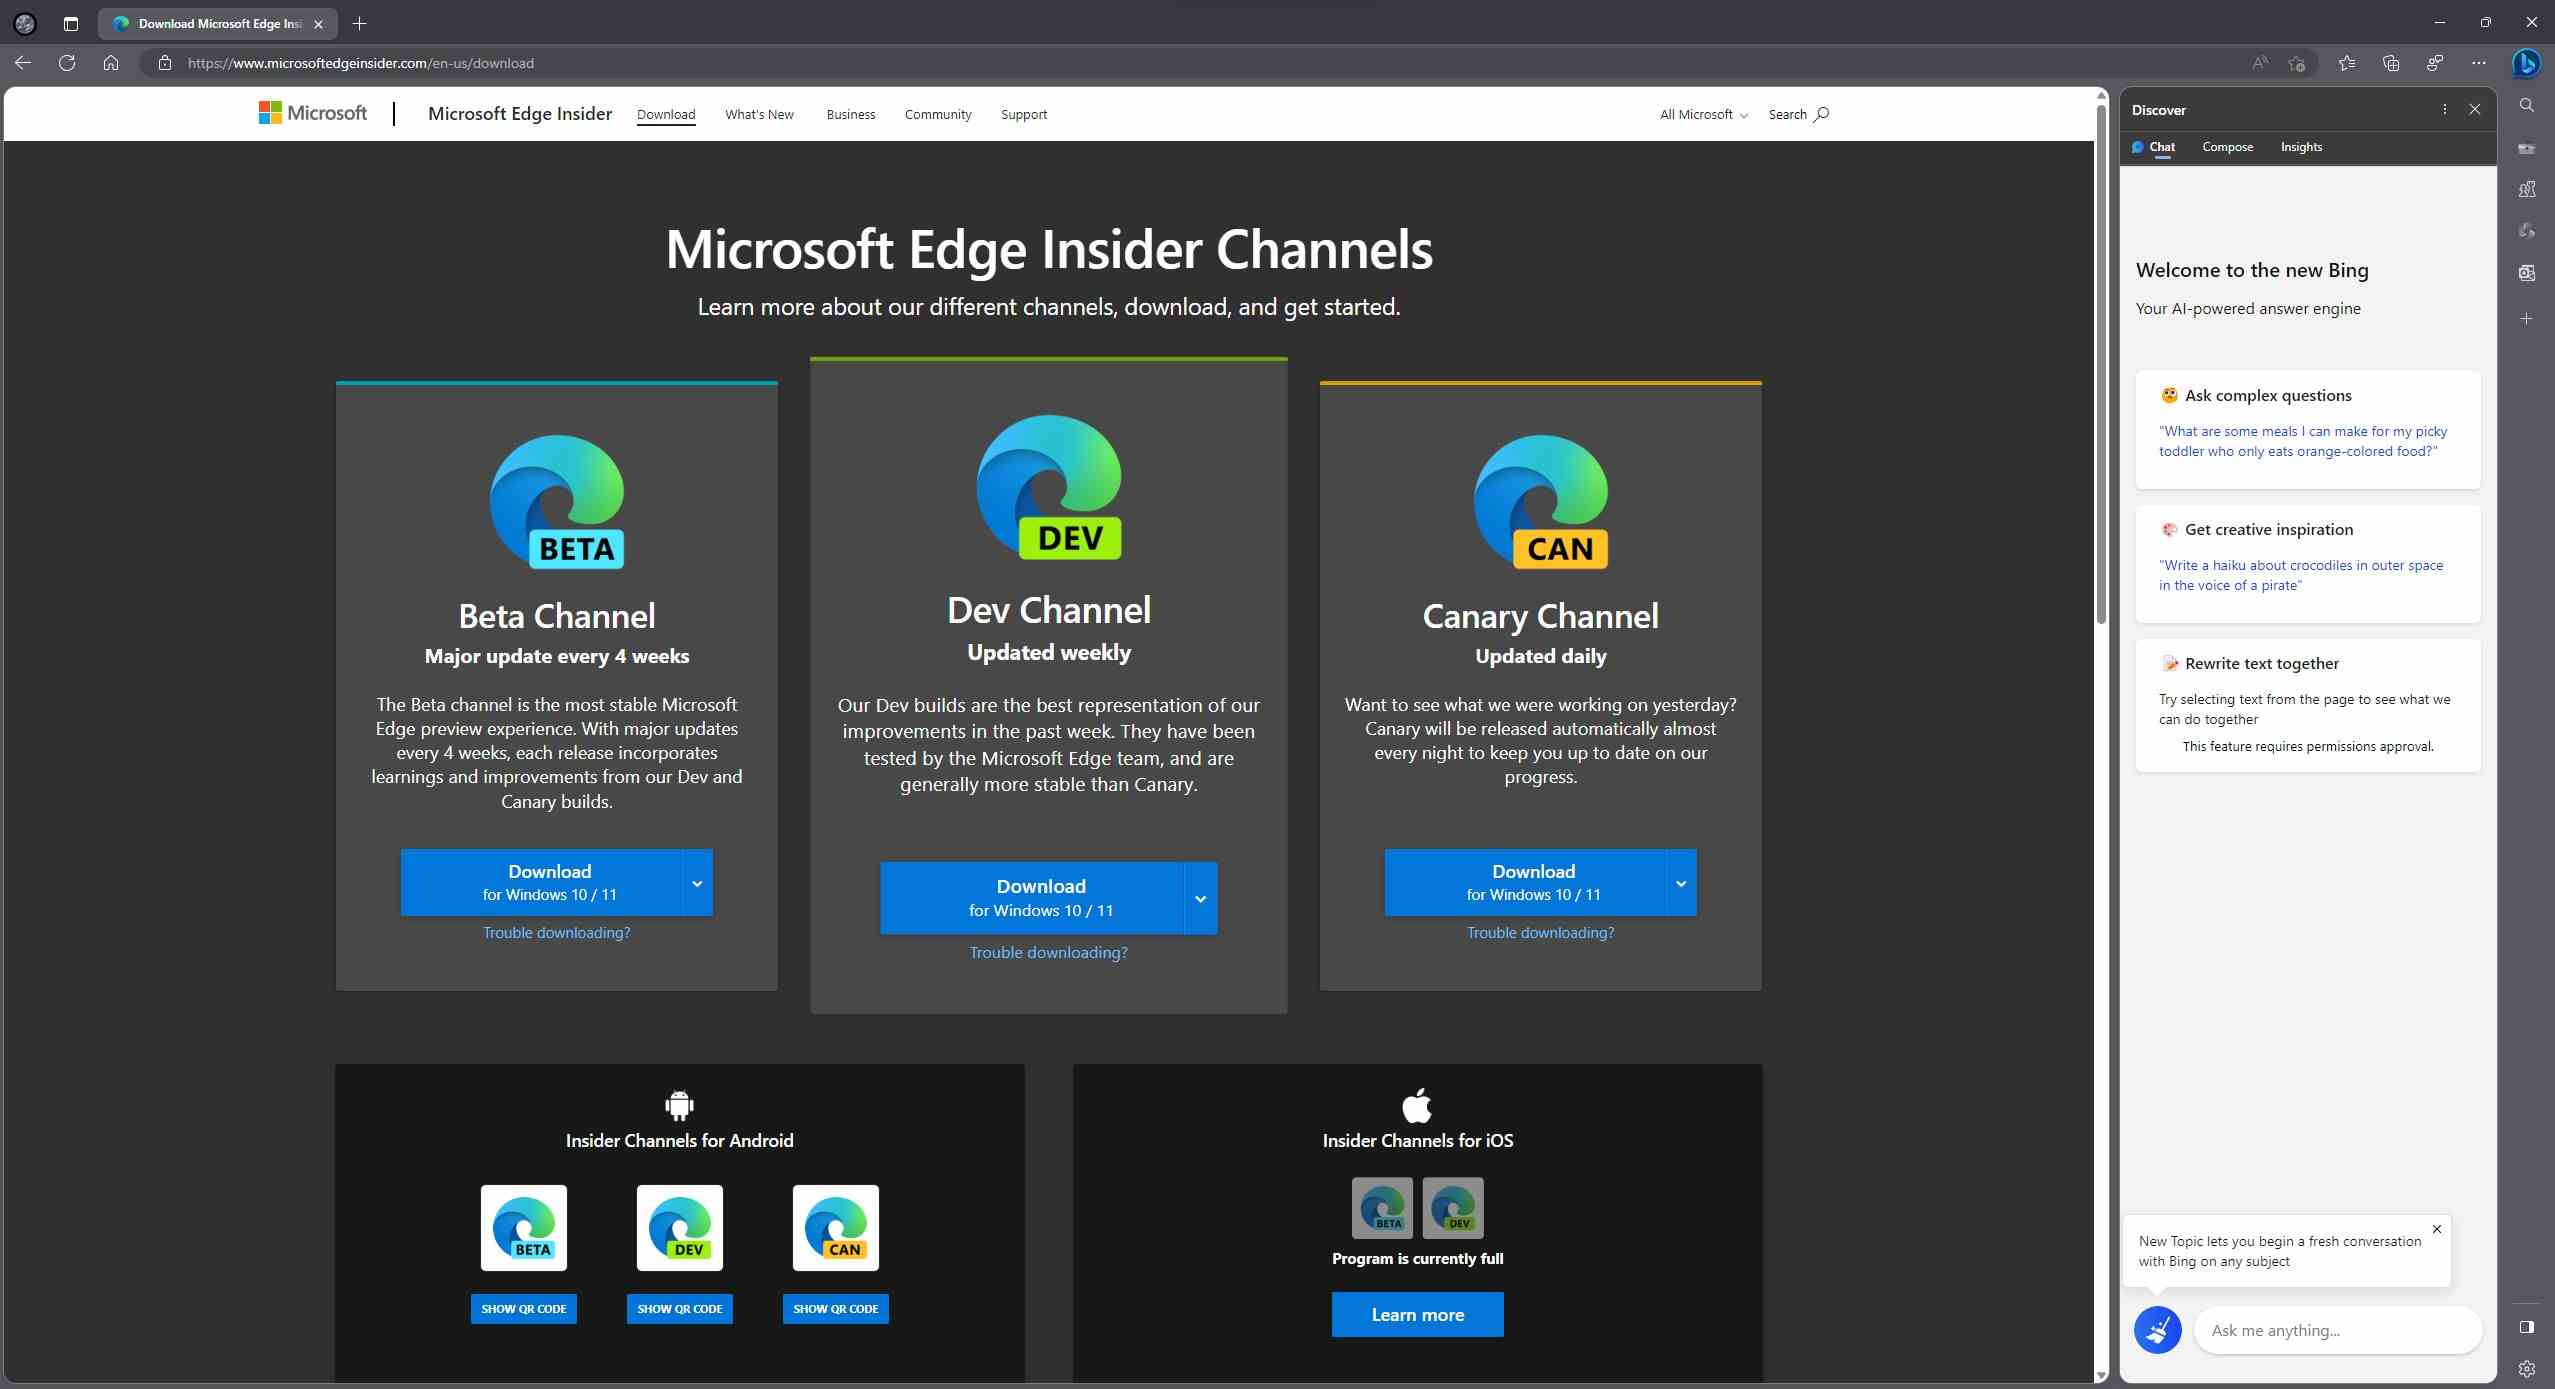The width and height of the screenshot is (2555, 1389).
Task: Click Trouble downloading? under Canary Channel
Action: [1540, 932]
